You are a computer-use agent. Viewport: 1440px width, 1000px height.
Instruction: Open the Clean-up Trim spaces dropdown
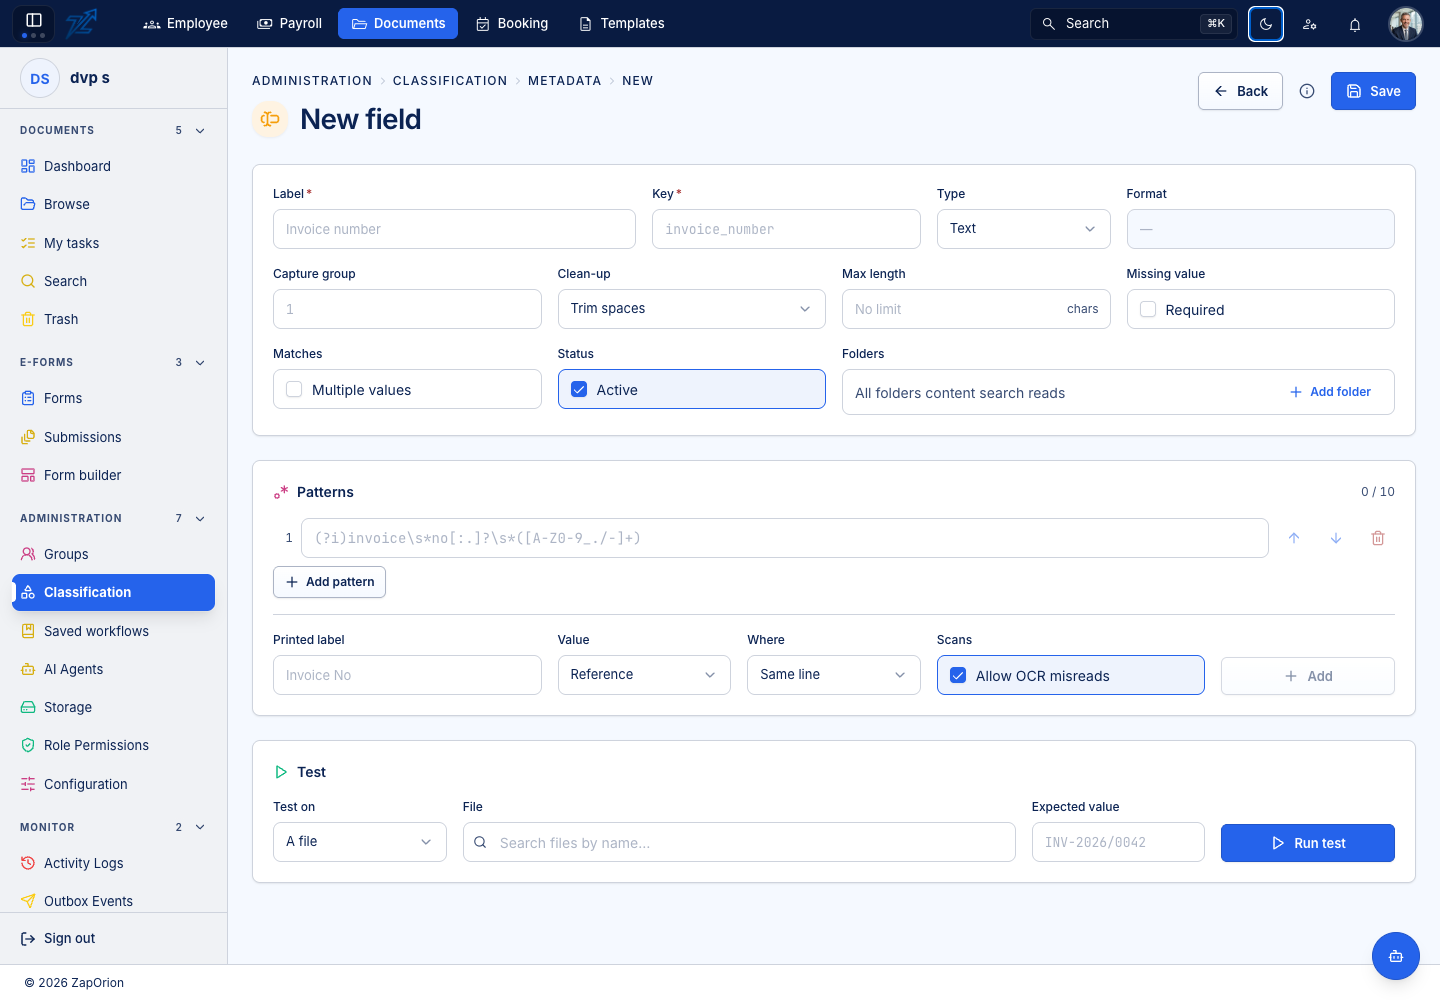[x=691, y=309]
